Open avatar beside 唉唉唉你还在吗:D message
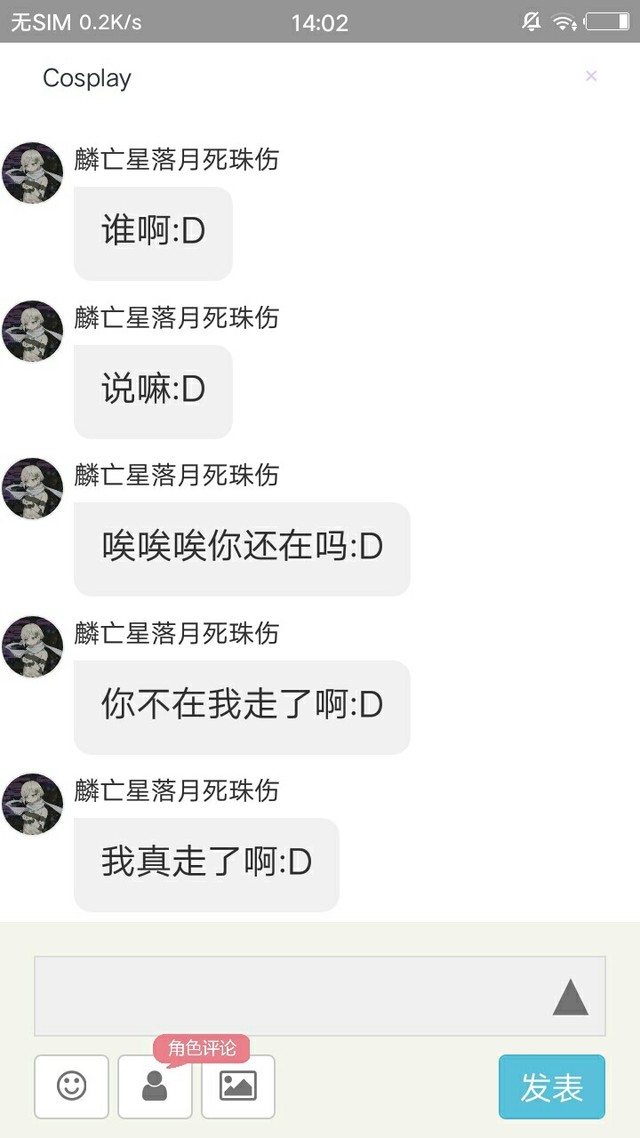 32,488
